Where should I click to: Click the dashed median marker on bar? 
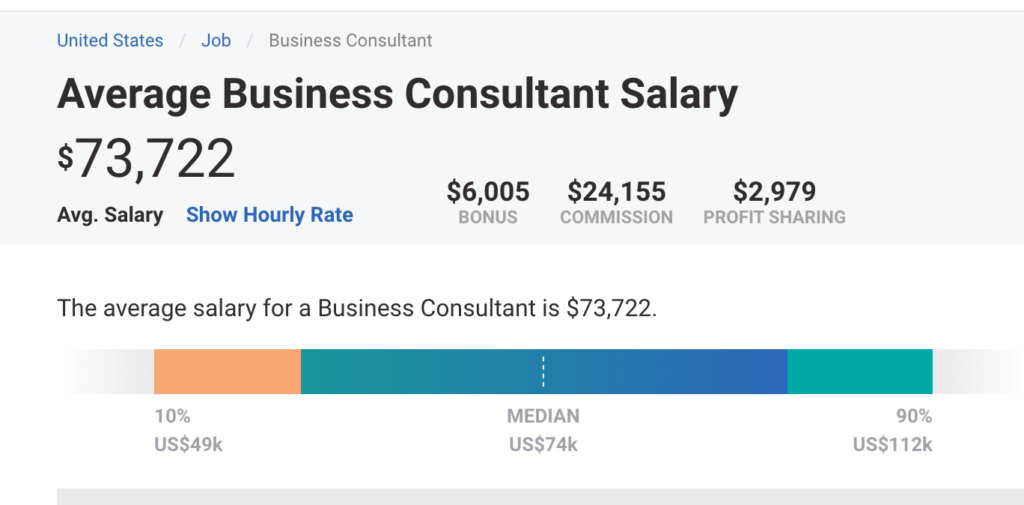pyautogui.click(x=543, y=371)
